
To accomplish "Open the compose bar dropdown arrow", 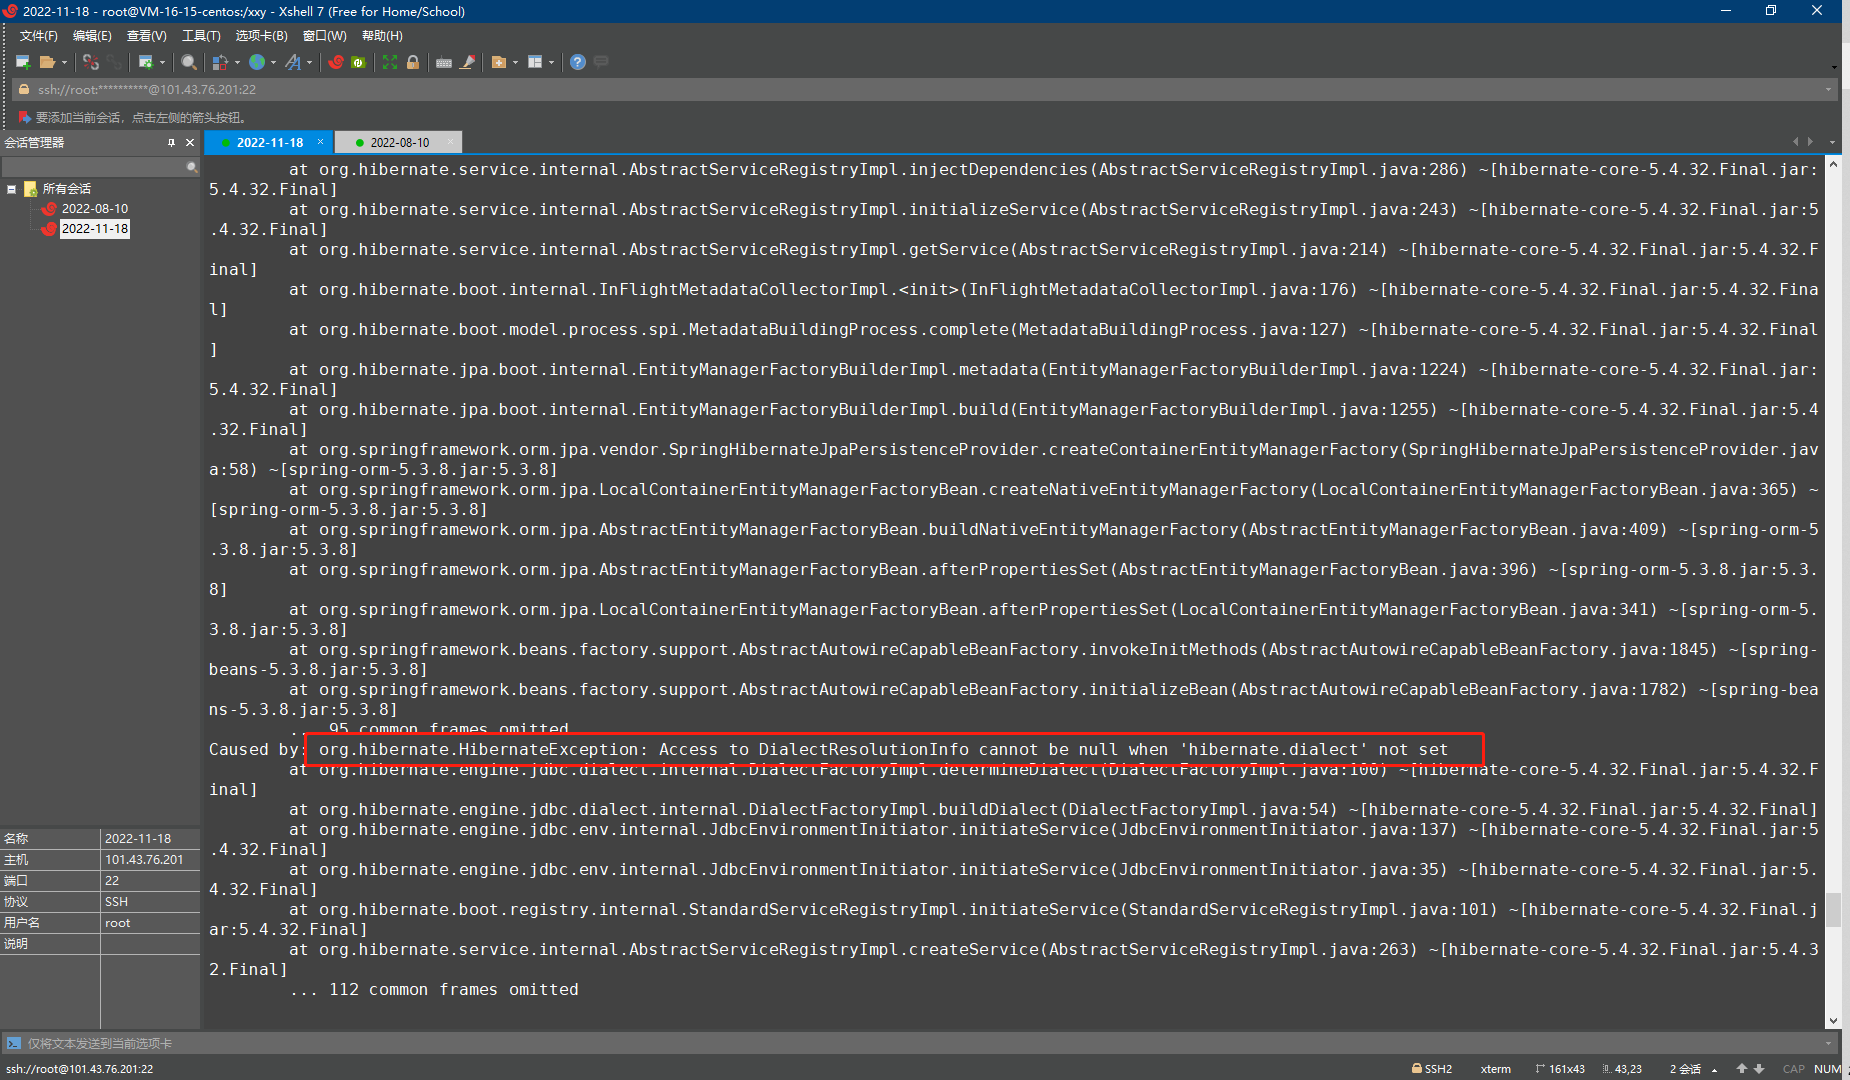I will pos(1829,1043).
